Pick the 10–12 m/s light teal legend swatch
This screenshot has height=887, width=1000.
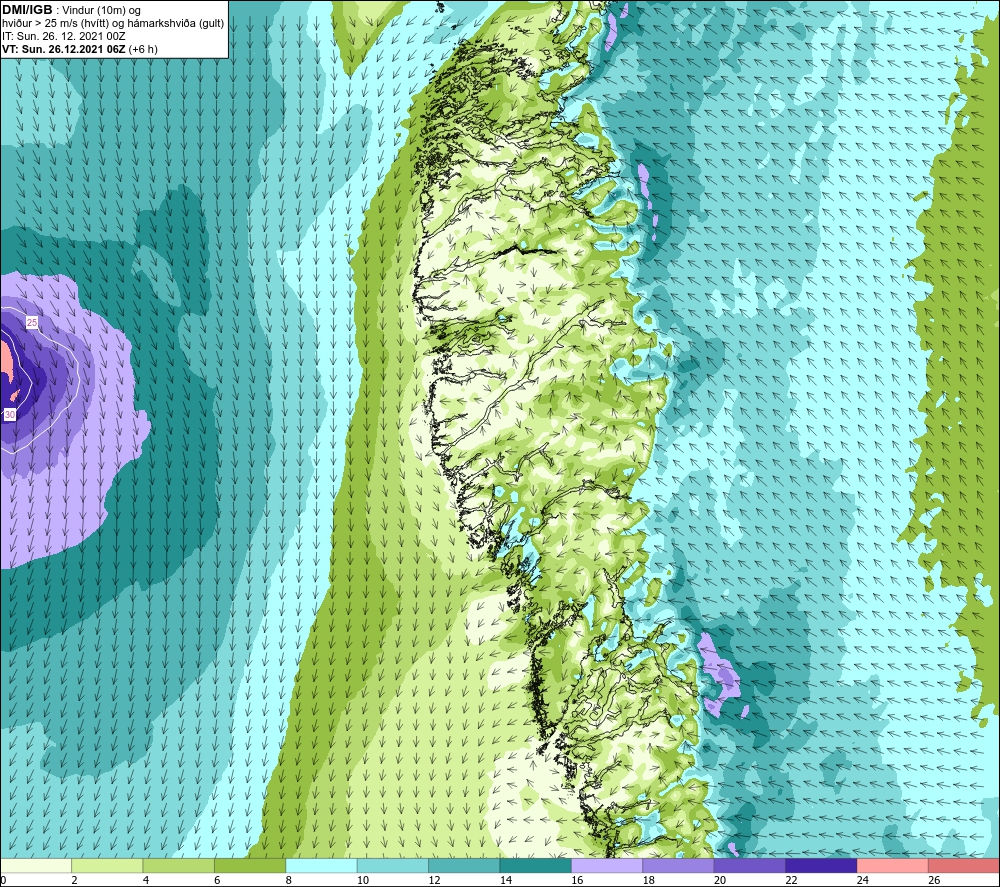tap(393, 865)
